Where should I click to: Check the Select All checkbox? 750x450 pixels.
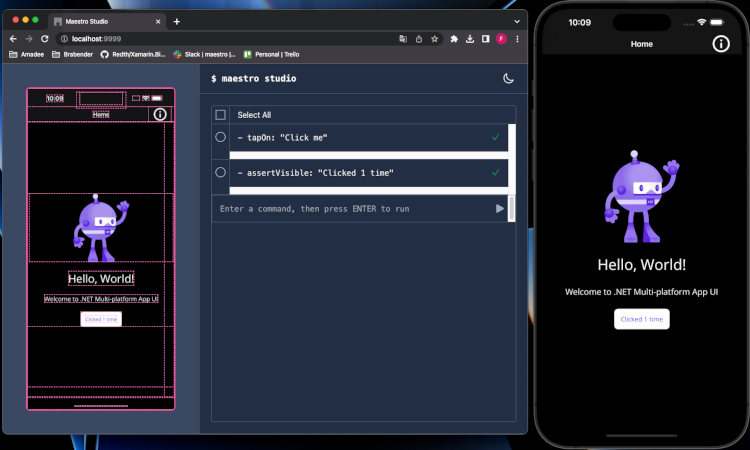[x=221, y=115]
